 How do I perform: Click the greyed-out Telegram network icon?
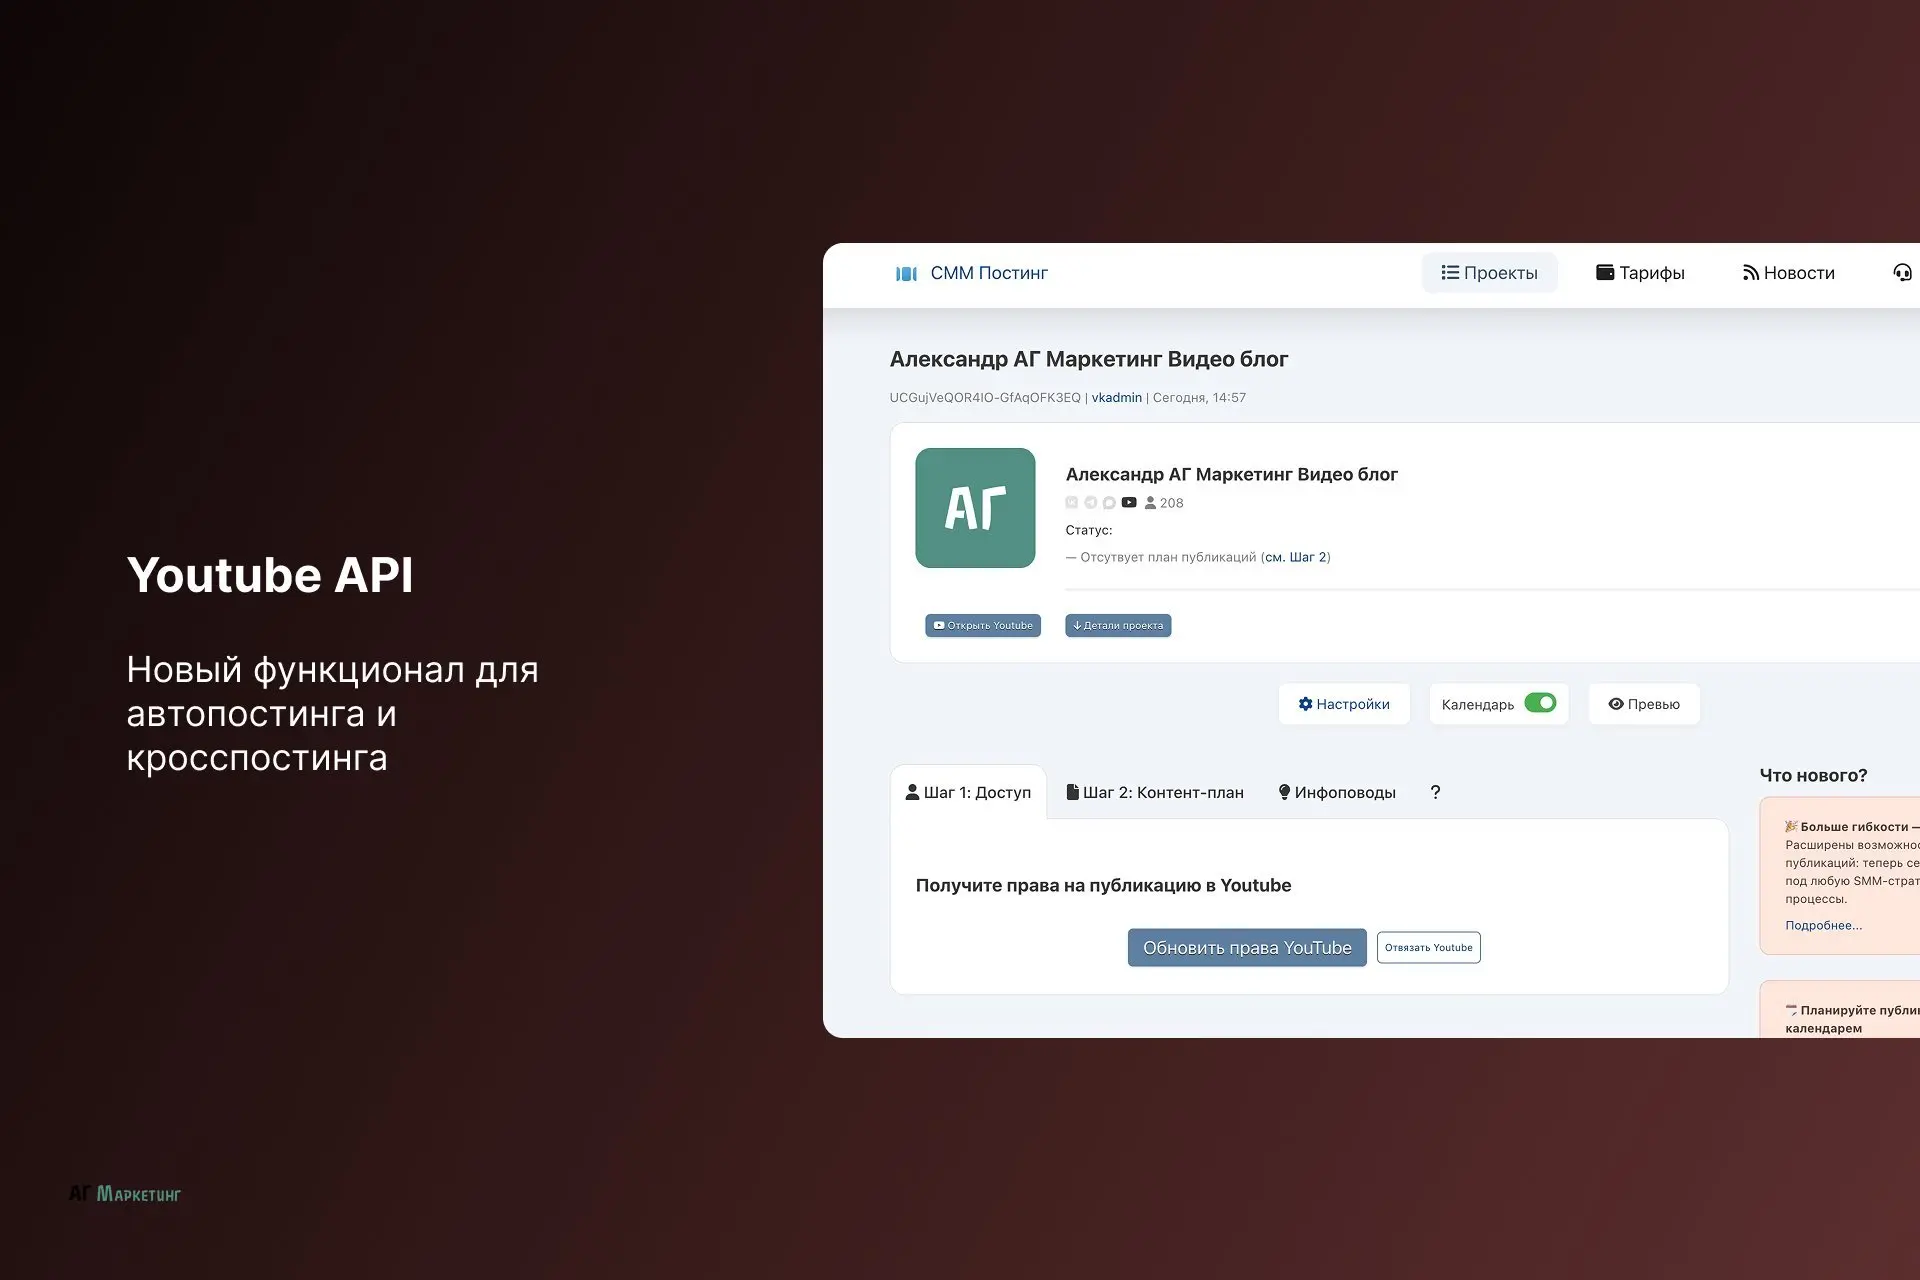click(x=1091, y=503)
